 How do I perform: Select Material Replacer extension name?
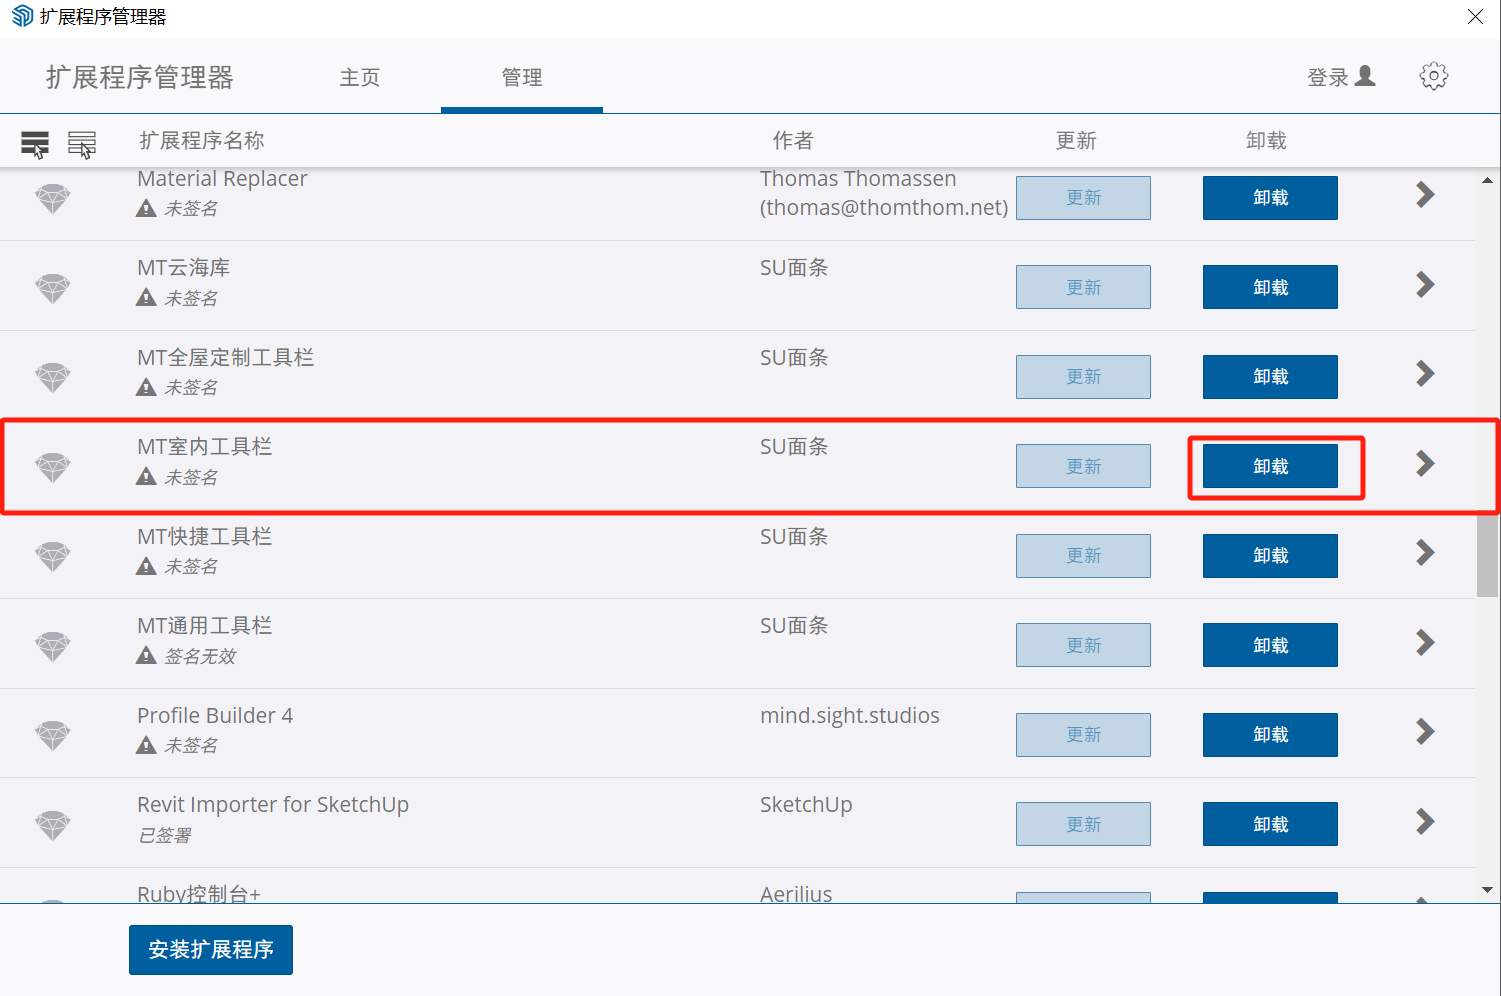222,178
